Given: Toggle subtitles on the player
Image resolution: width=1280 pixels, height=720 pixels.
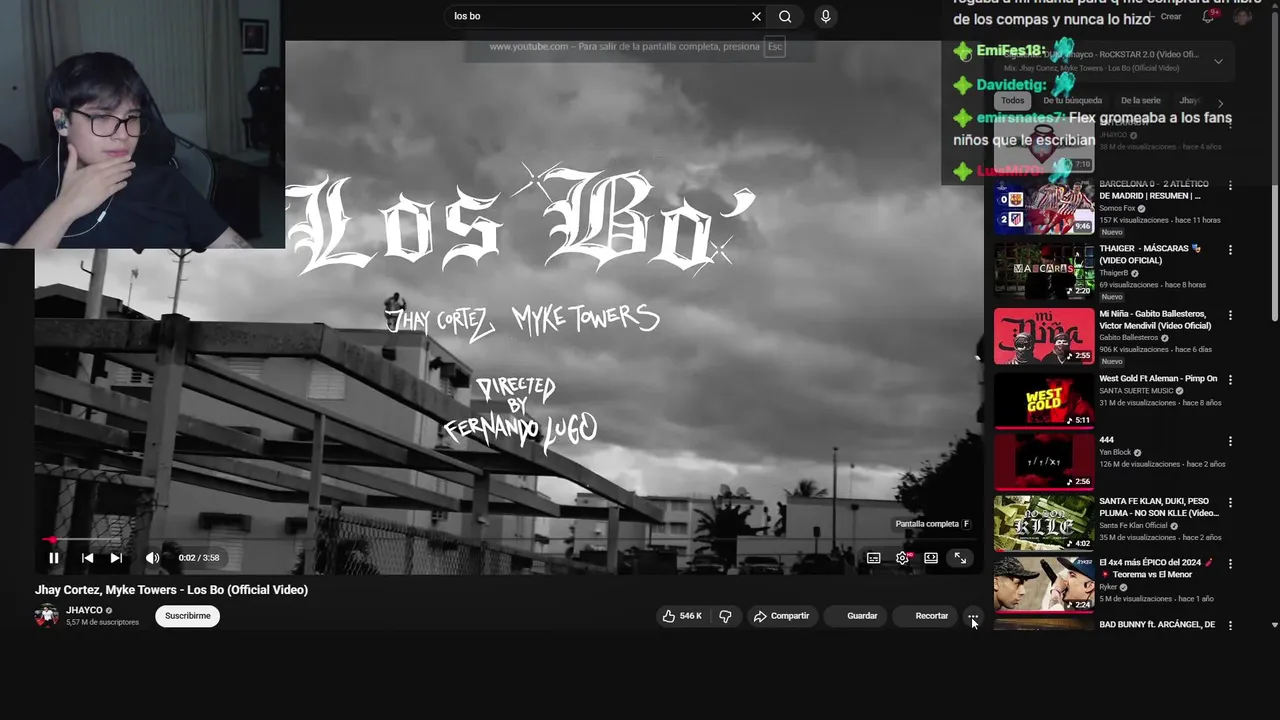Looking at the screenshot, I should (x=873, y=558).
